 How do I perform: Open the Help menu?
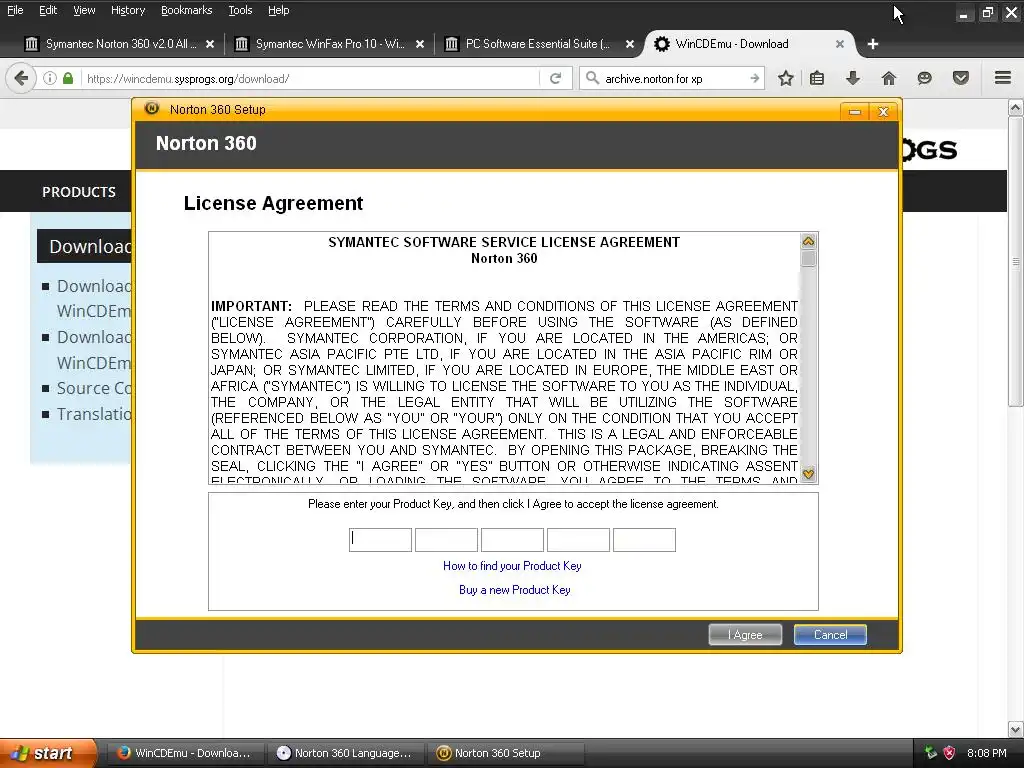click(x=278, y=10)
